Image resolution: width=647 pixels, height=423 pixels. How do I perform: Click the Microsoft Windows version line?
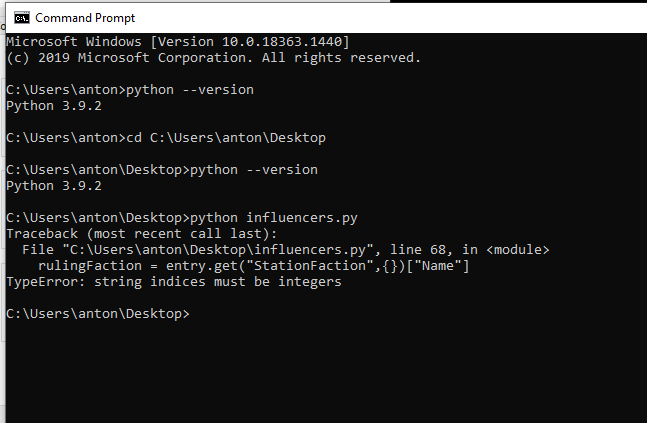coord(178,42)
